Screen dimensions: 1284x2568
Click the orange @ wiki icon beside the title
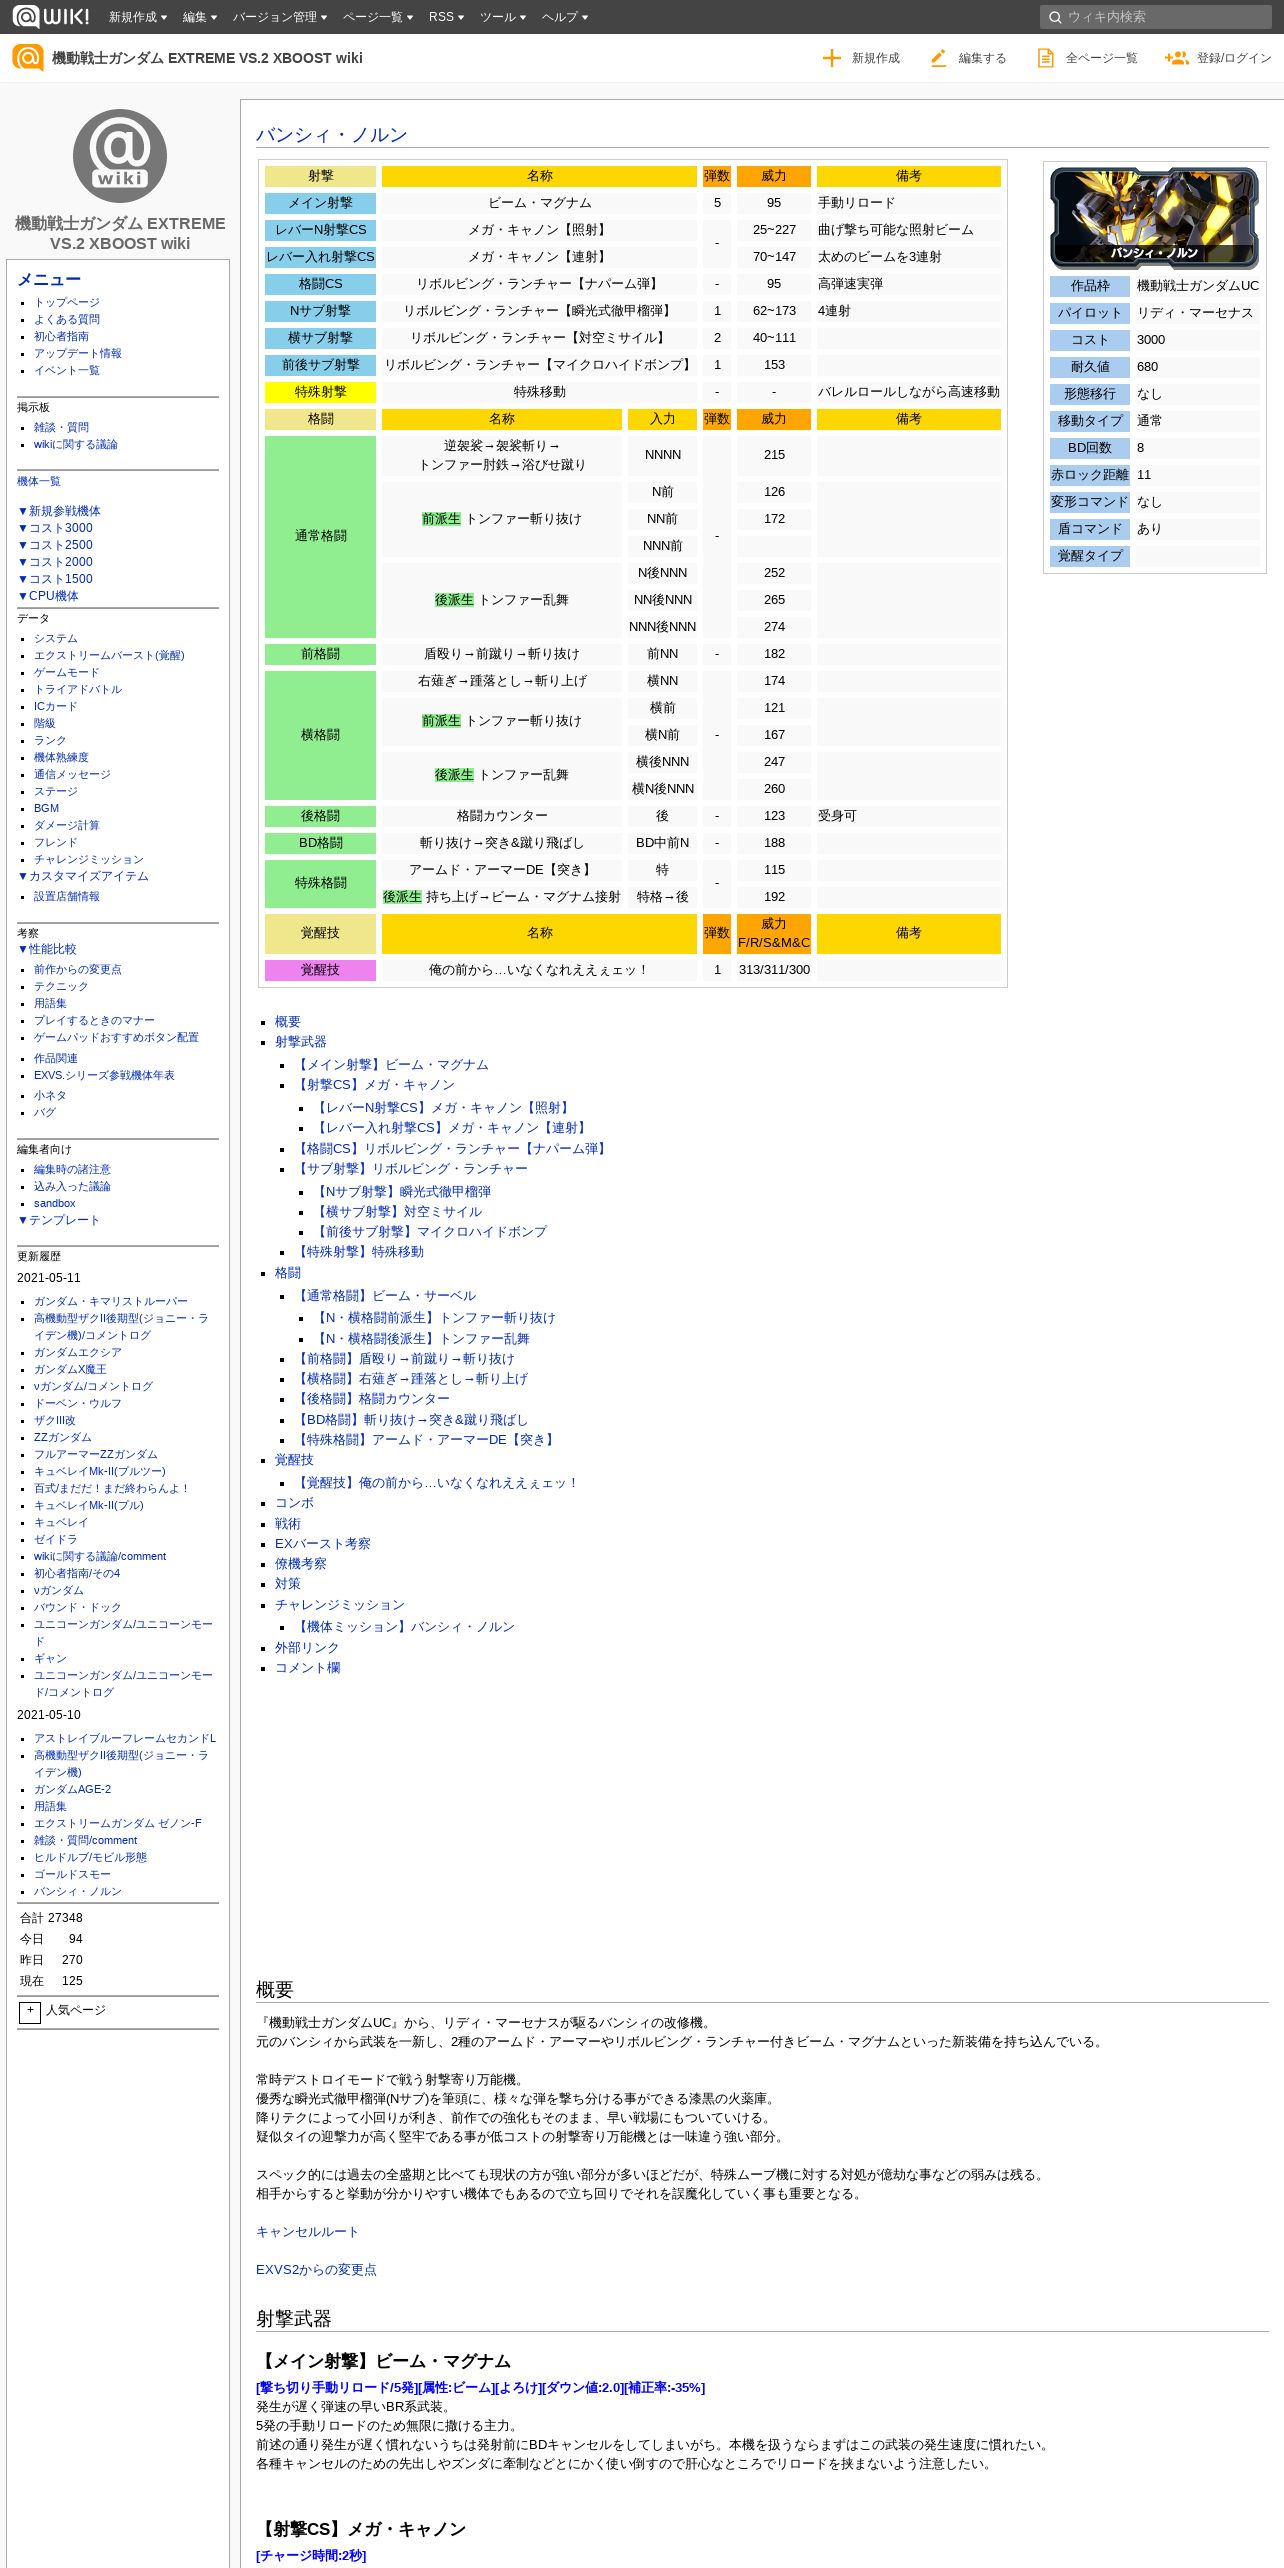tap(28, 57)
